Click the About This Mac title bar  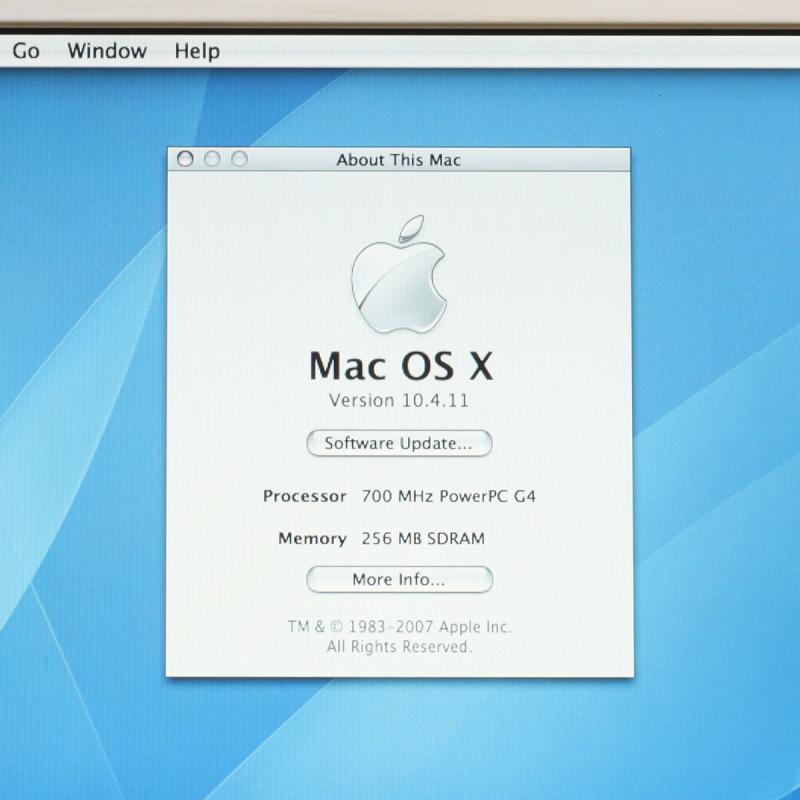399,160
